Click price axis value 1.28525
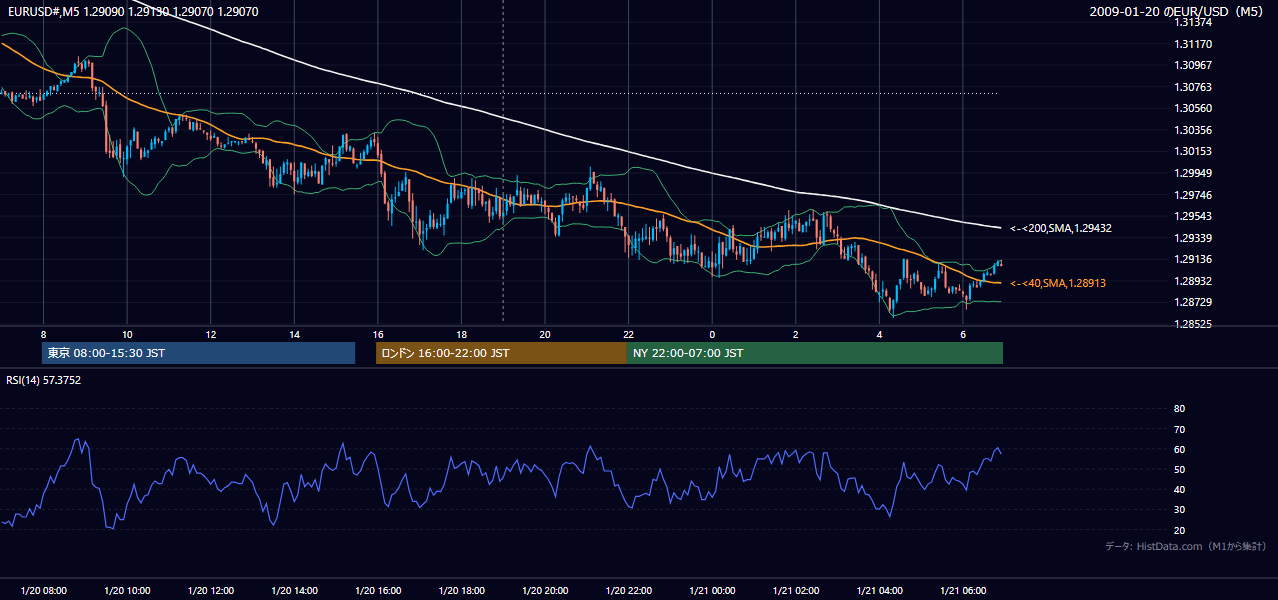This screenshot has width=1278, height=600. (x=1193, y=324)
